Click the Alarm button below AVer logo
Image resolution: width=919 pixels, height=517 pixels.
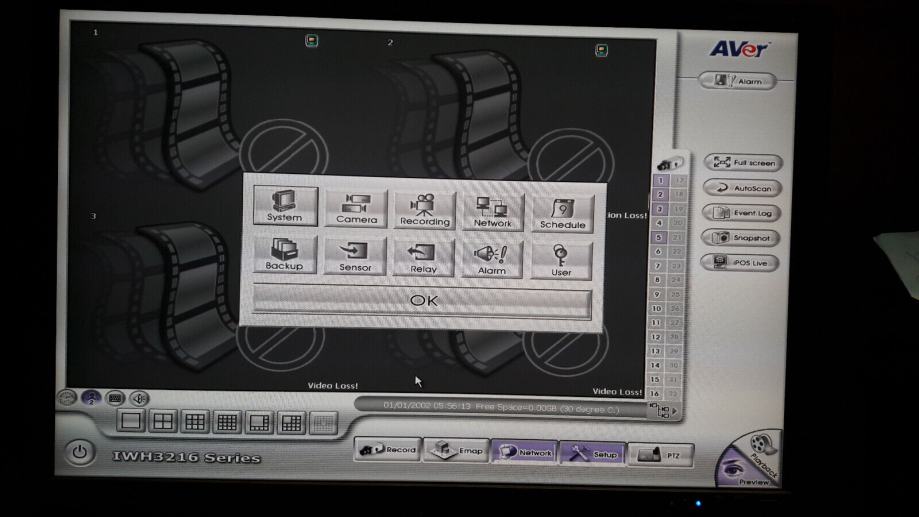point(737,81)
